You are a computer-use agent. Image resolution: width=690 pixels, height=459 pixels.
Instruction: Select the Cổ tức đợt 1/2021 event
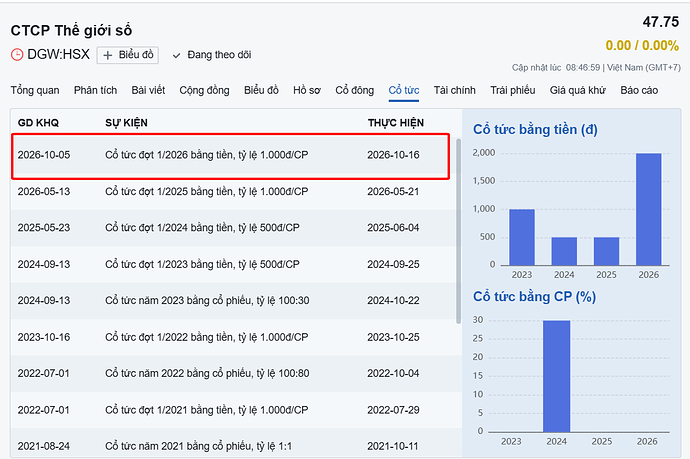coord(206,410)
